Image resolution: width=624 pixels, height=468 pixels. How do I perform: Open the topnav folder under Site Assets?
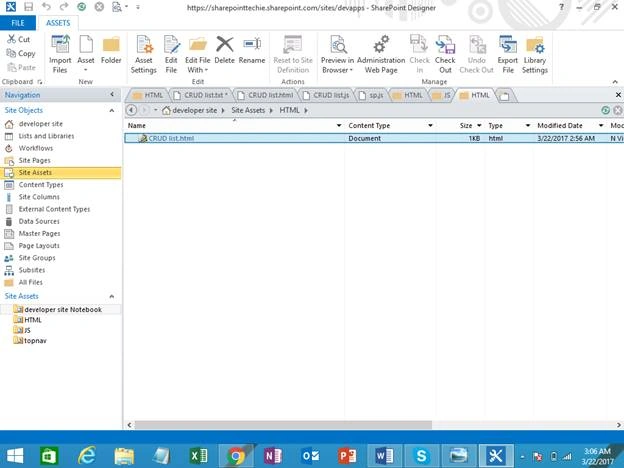[35, 341]
